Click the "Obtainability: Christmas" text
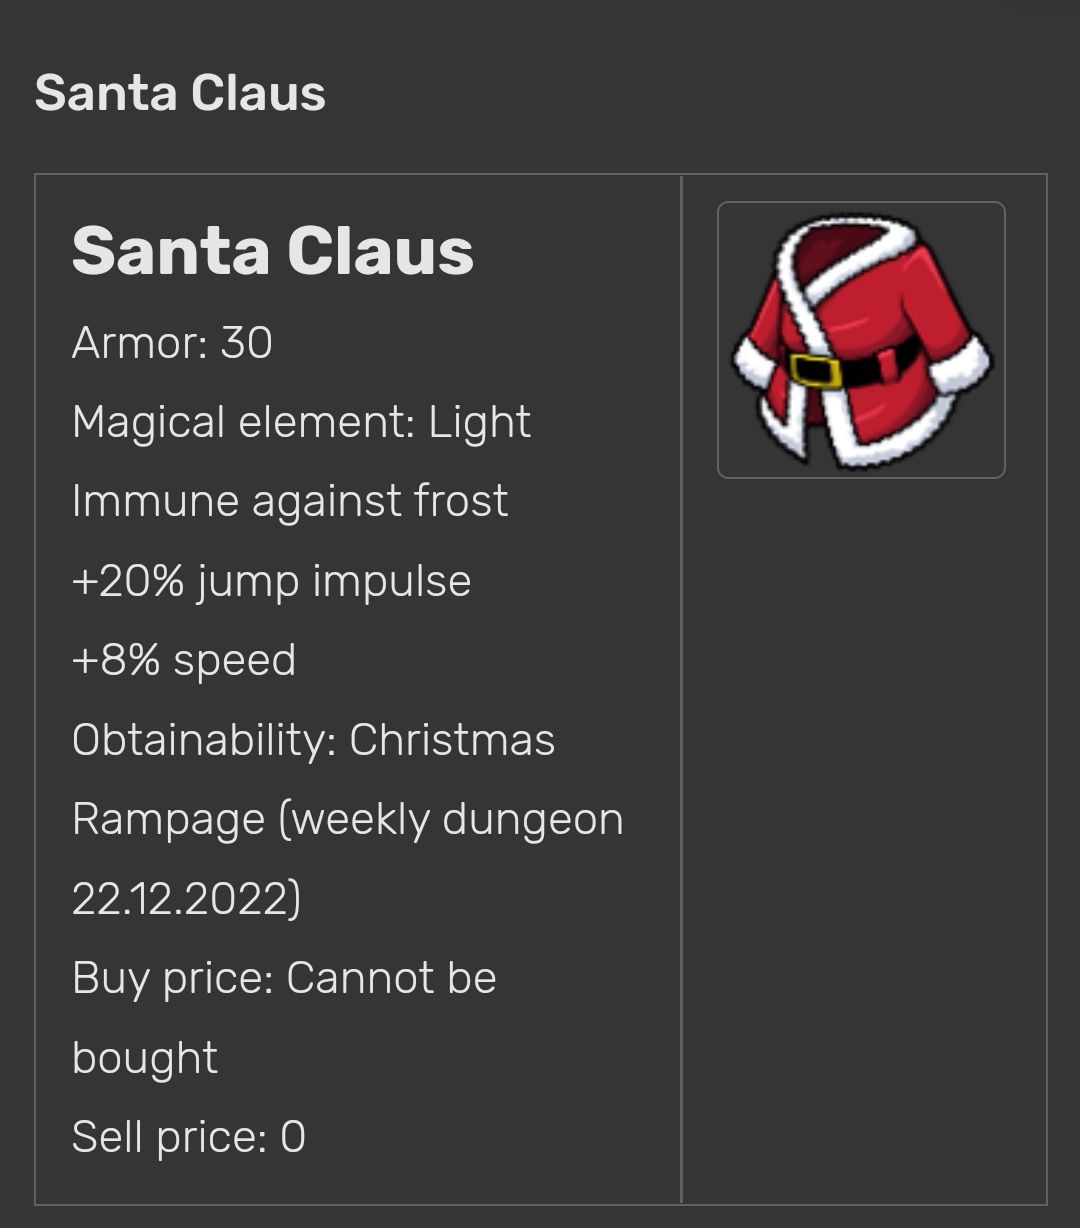Image resolution: width=1080 pixels, height=1228 pixels. [x=313, y=740]
